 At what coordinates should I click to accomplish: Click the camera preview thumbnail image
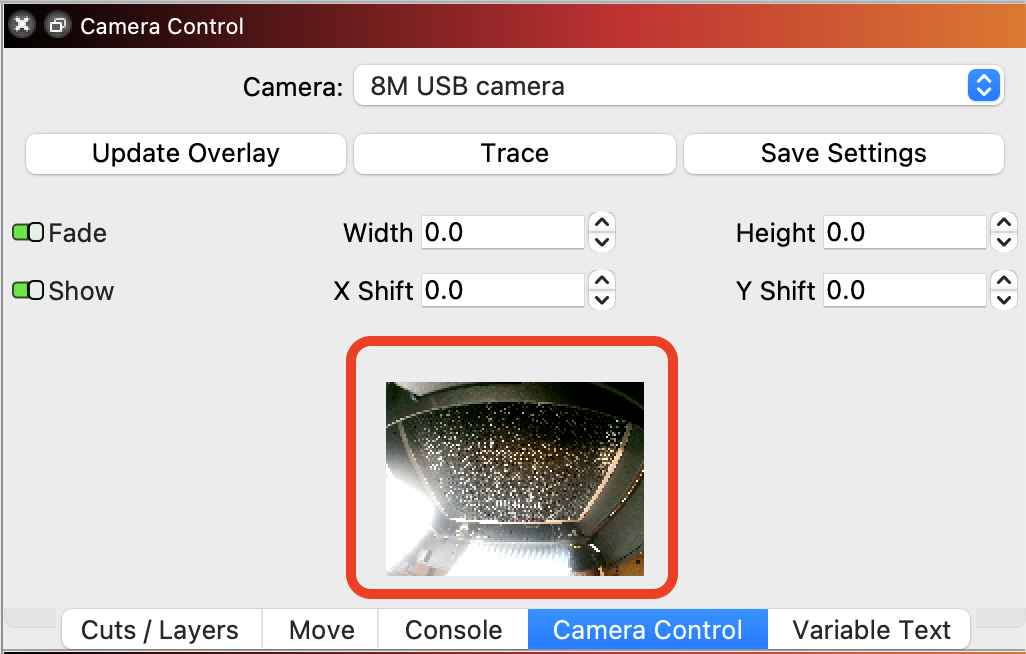point(515,479)
